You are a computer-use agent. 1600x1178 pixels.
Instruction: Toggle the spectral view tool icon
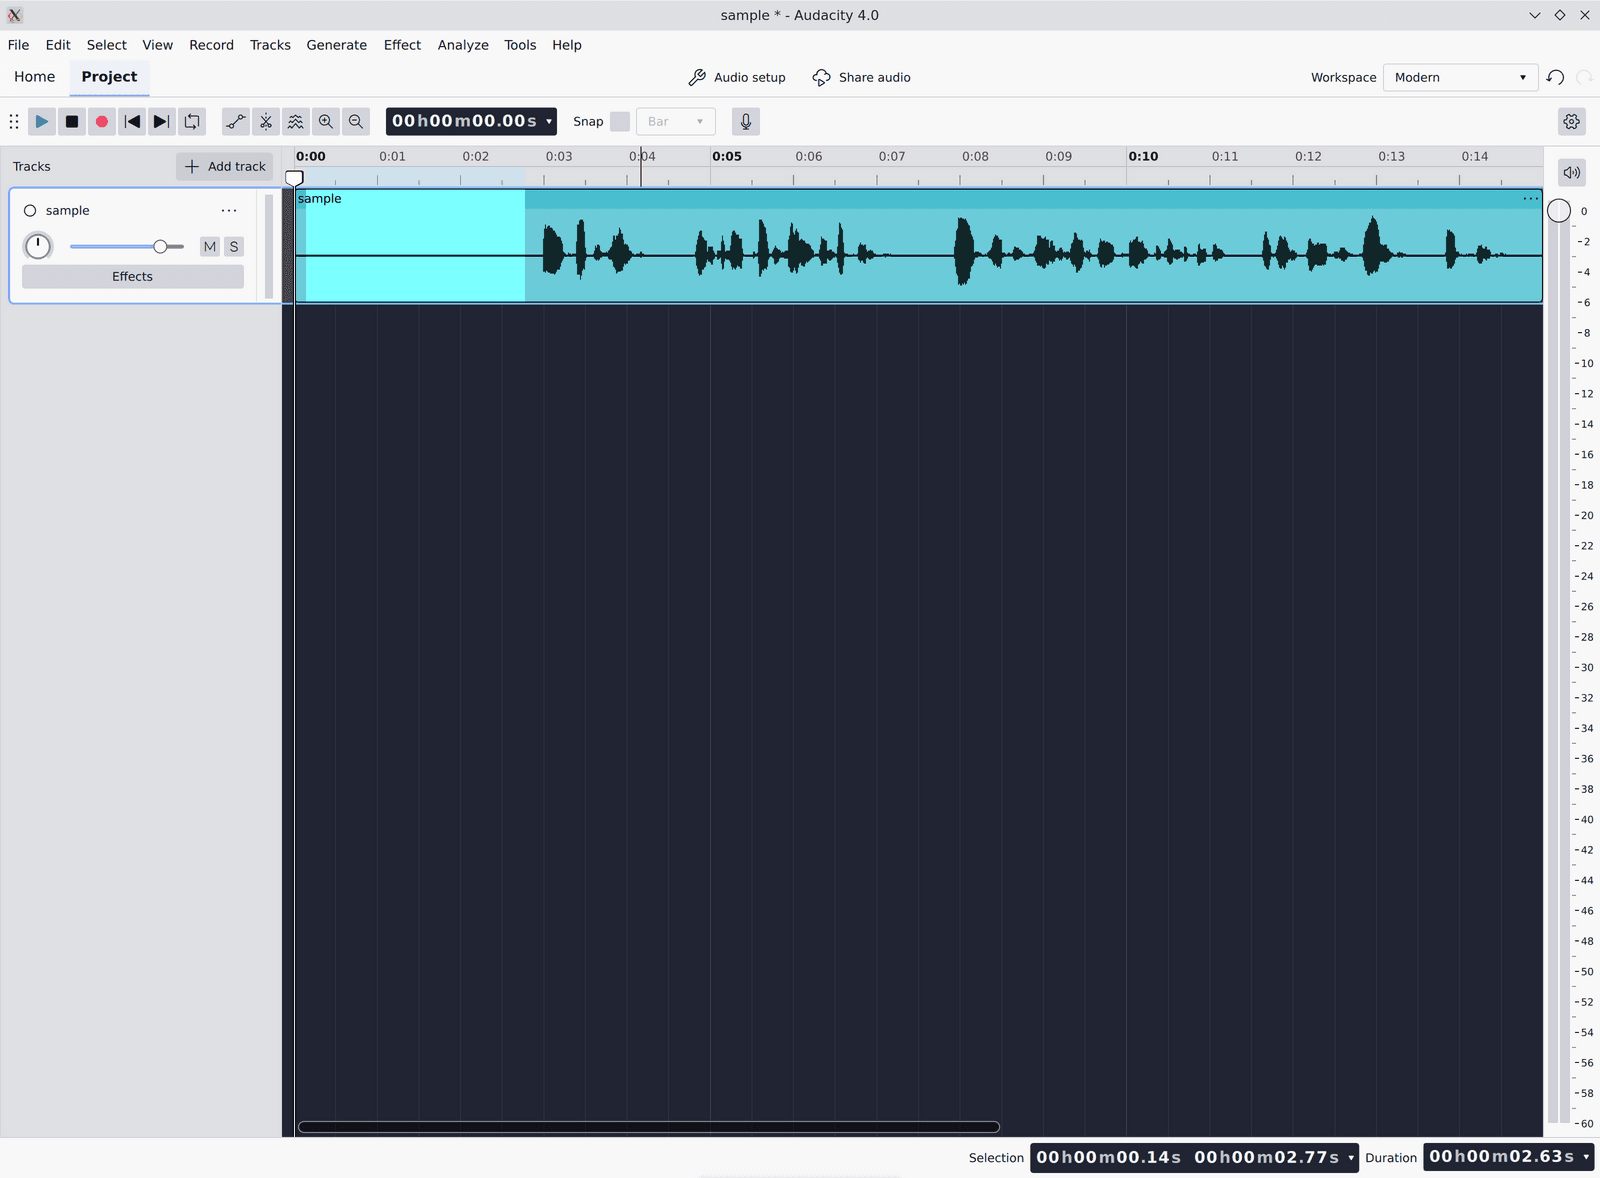296,122
